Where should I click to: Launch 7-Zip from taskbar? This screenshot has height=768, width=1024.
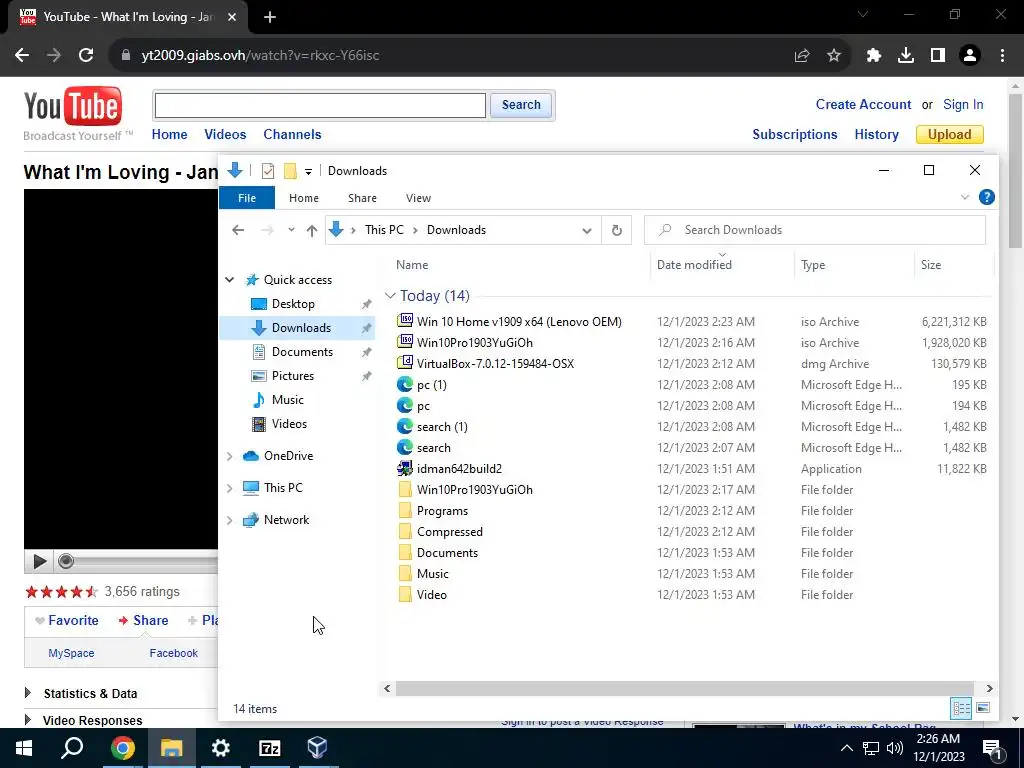(x=270, y=748)
